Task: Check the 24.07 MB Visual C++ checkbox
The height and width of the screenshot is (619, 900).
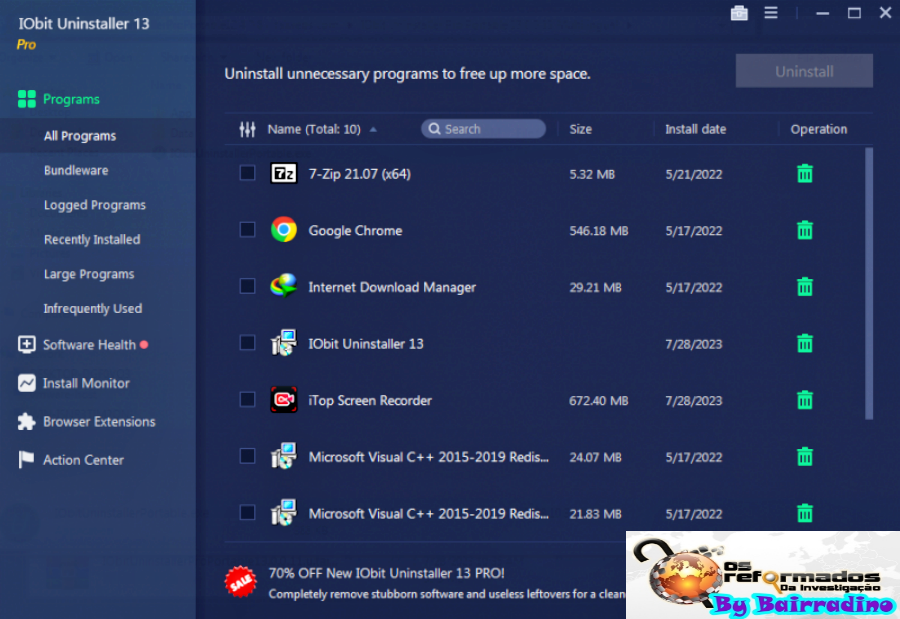Action: click(x=247, y=456)
